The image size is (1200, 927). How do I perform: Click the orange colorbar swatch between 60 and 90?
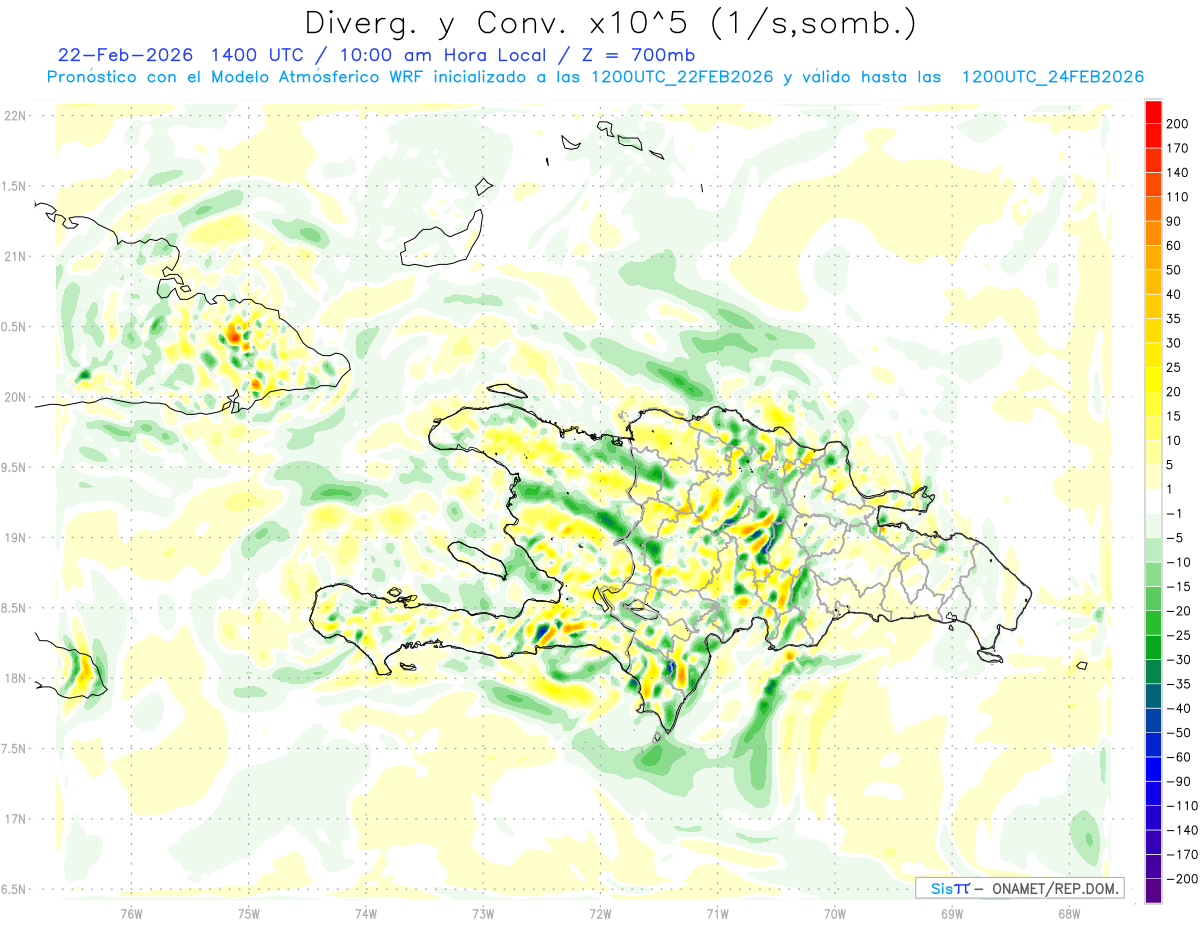[x=1153, y=234]
